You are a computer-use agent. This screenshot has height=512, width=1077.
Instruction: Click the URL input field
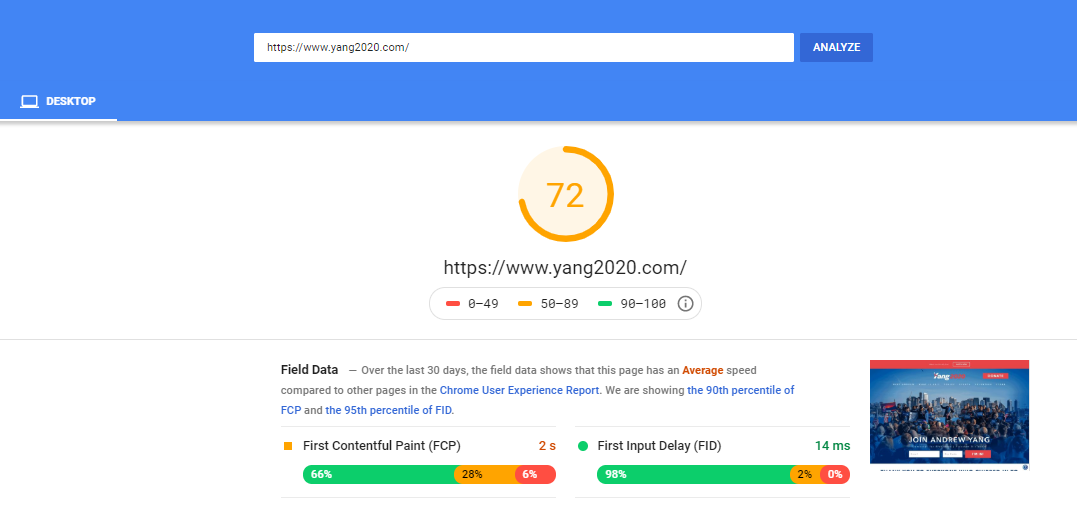point(524,47)
